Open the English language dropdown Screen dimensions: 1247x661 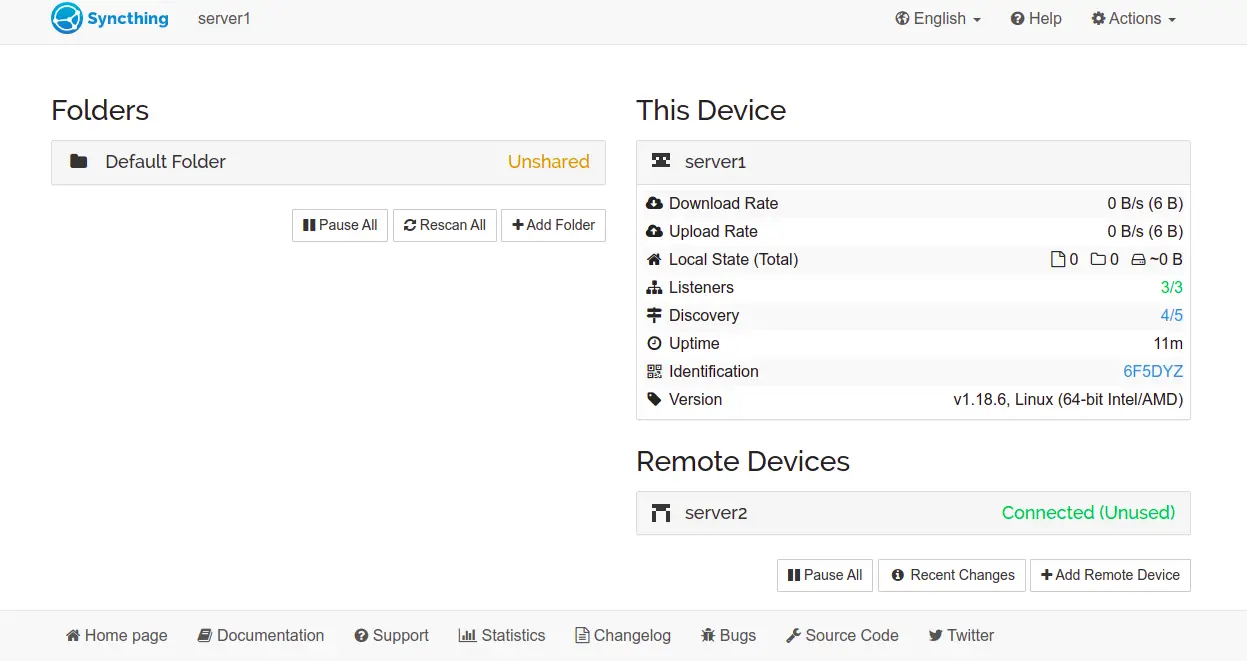pos(938,18)
